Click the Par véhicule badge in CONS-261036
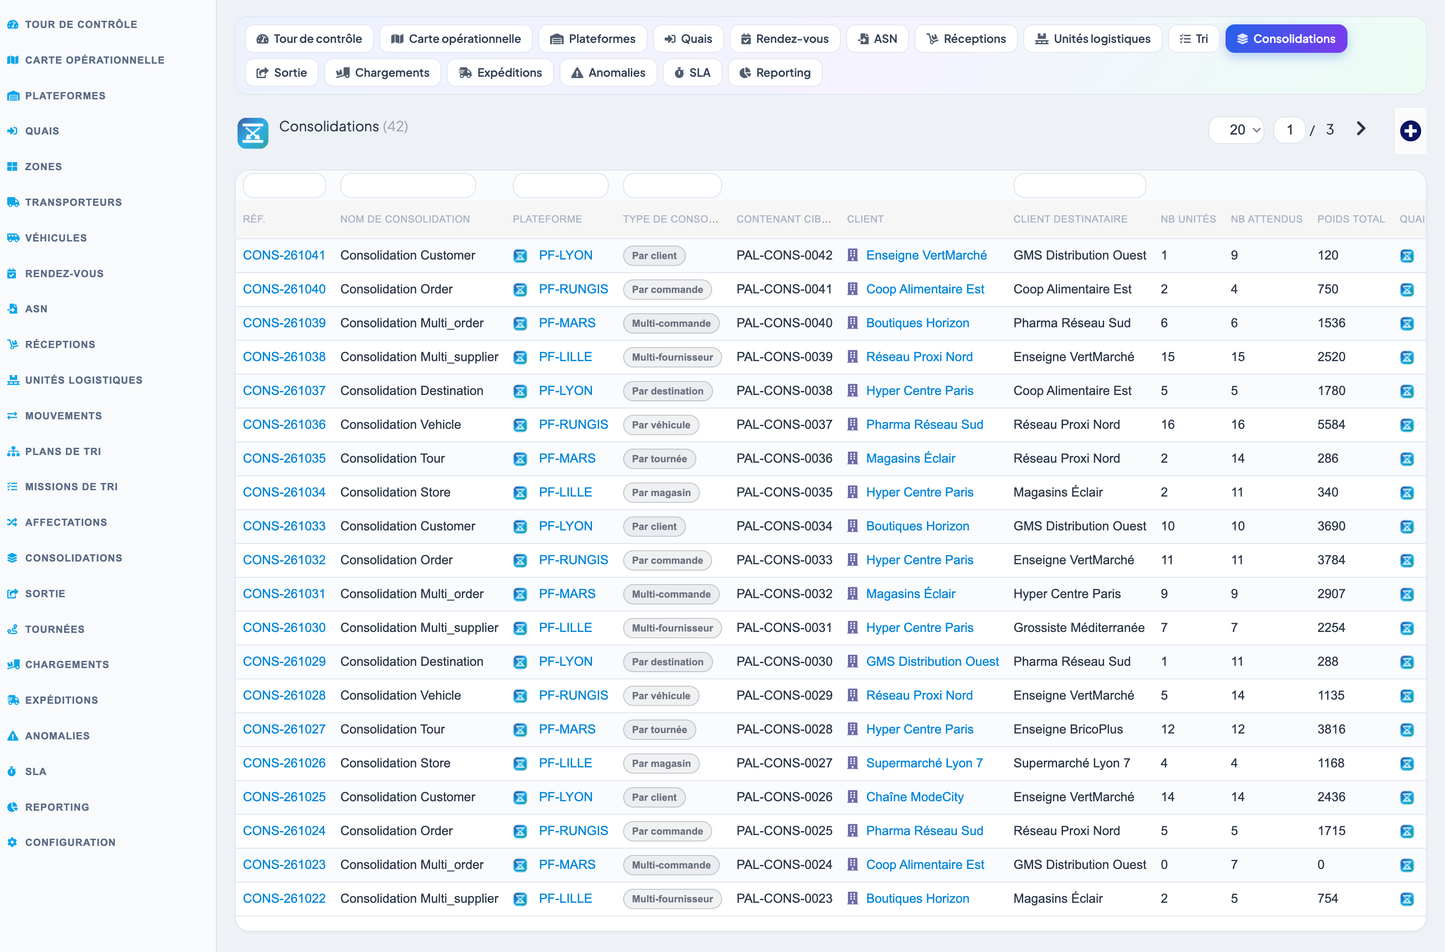 (661, 425)
